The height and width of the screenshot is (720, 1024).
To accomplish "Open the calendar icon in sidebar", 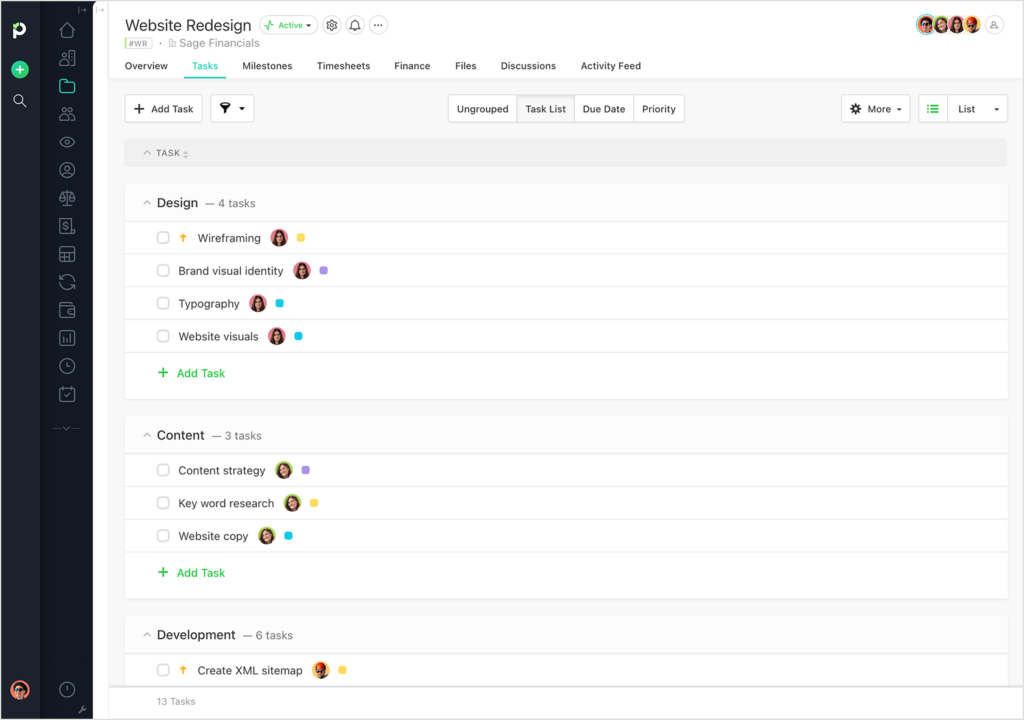I will pyautogui.click(x=67, y=394).
